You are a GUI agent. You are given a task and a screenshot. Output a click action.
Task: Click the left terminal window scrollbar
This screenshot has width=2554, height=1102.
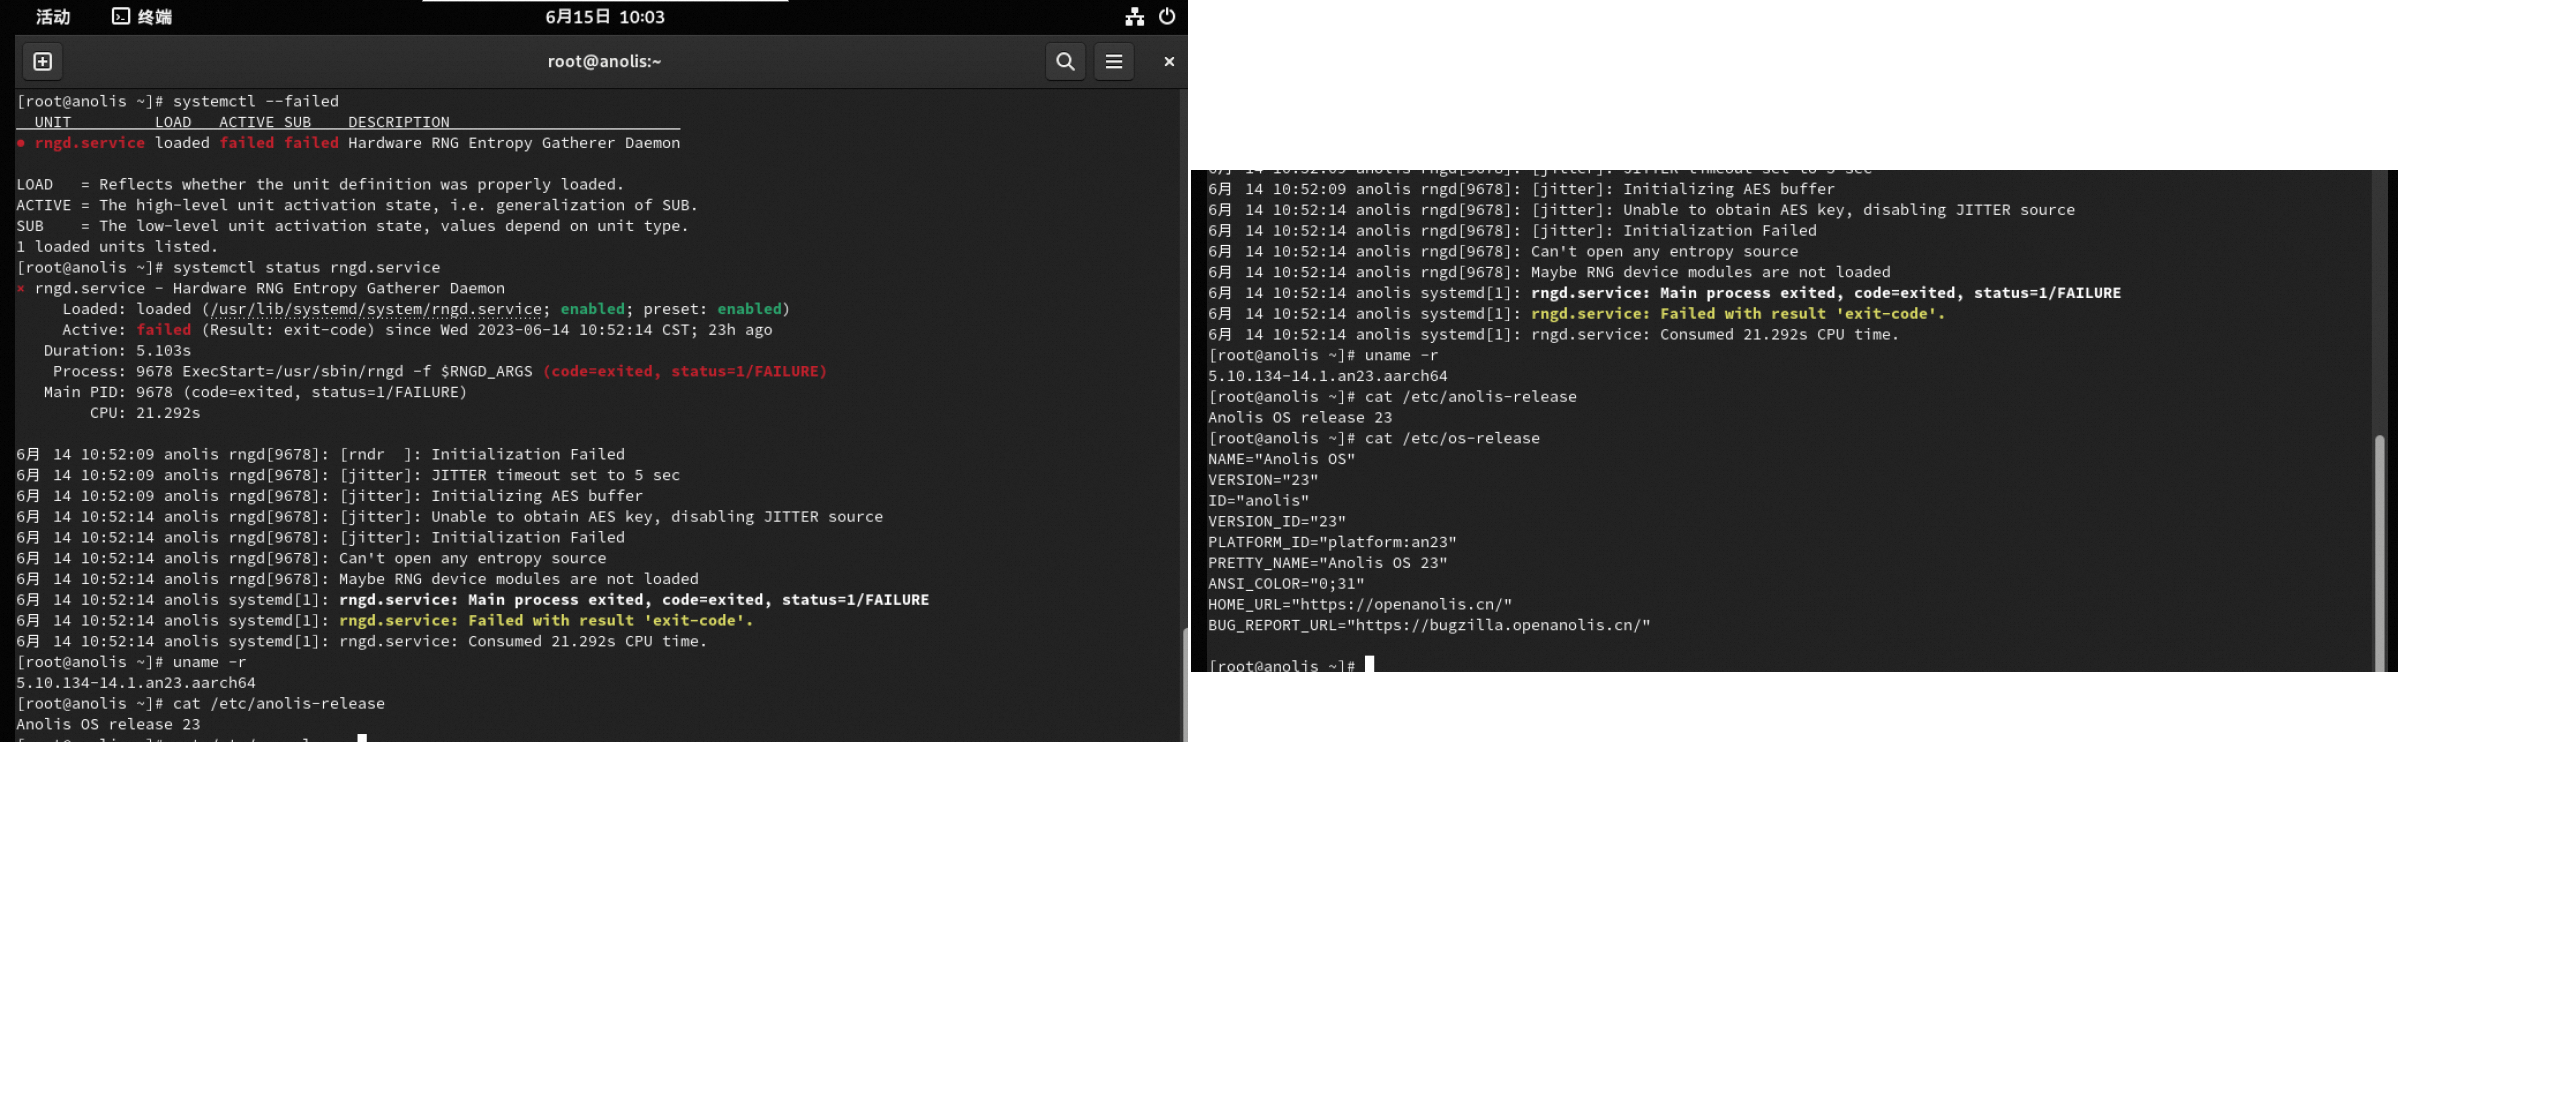click(x=1184, y=685)
